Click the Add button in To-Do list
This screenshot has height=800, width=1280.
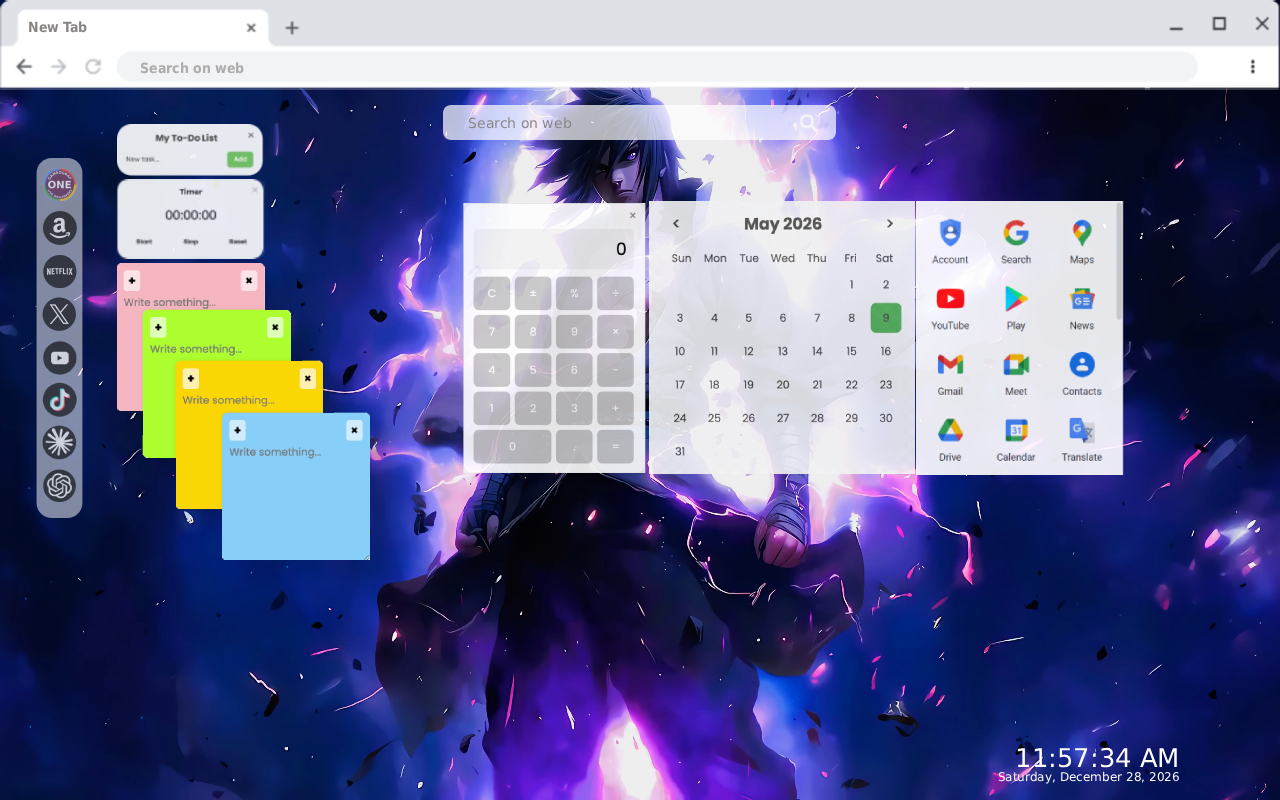(239, 159)
